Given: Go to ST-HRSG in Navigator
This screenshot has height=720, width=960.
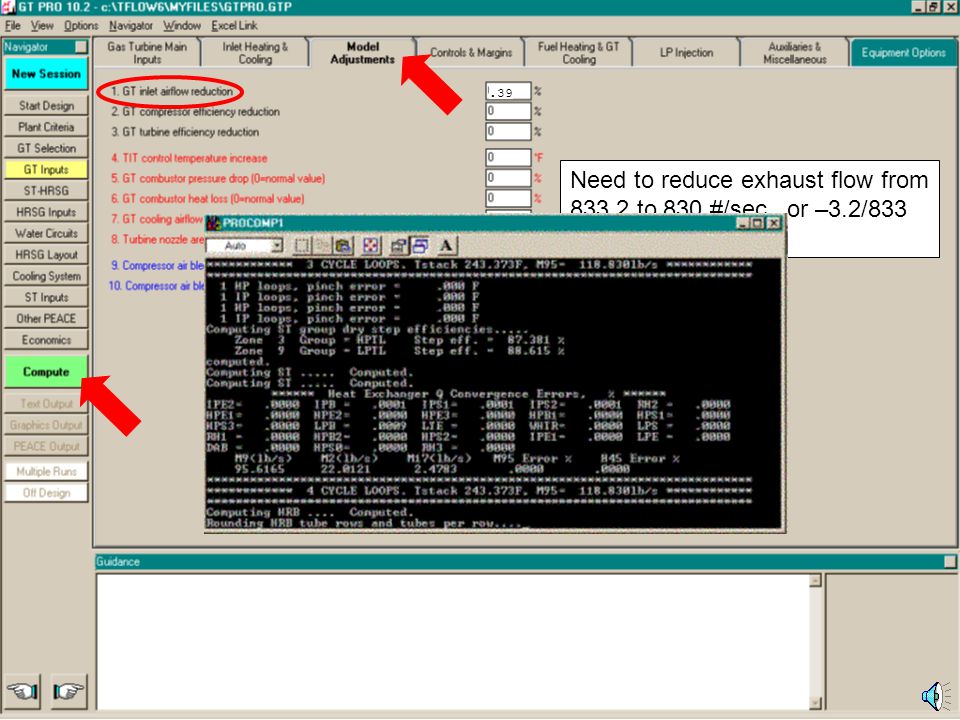Looking at the screenshot, I should pyautogui.click(x=46, y=191).
